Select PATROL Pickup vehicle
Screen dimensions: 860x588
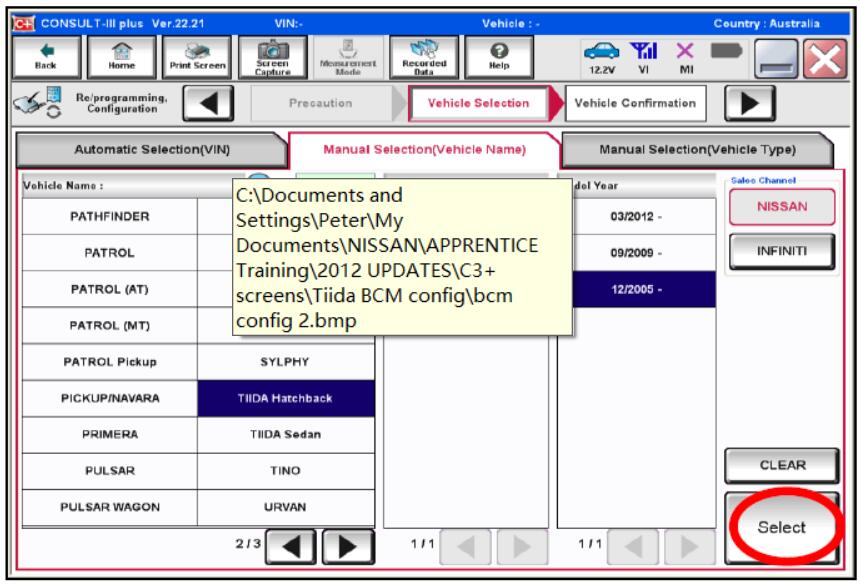(x=110, y=362)
